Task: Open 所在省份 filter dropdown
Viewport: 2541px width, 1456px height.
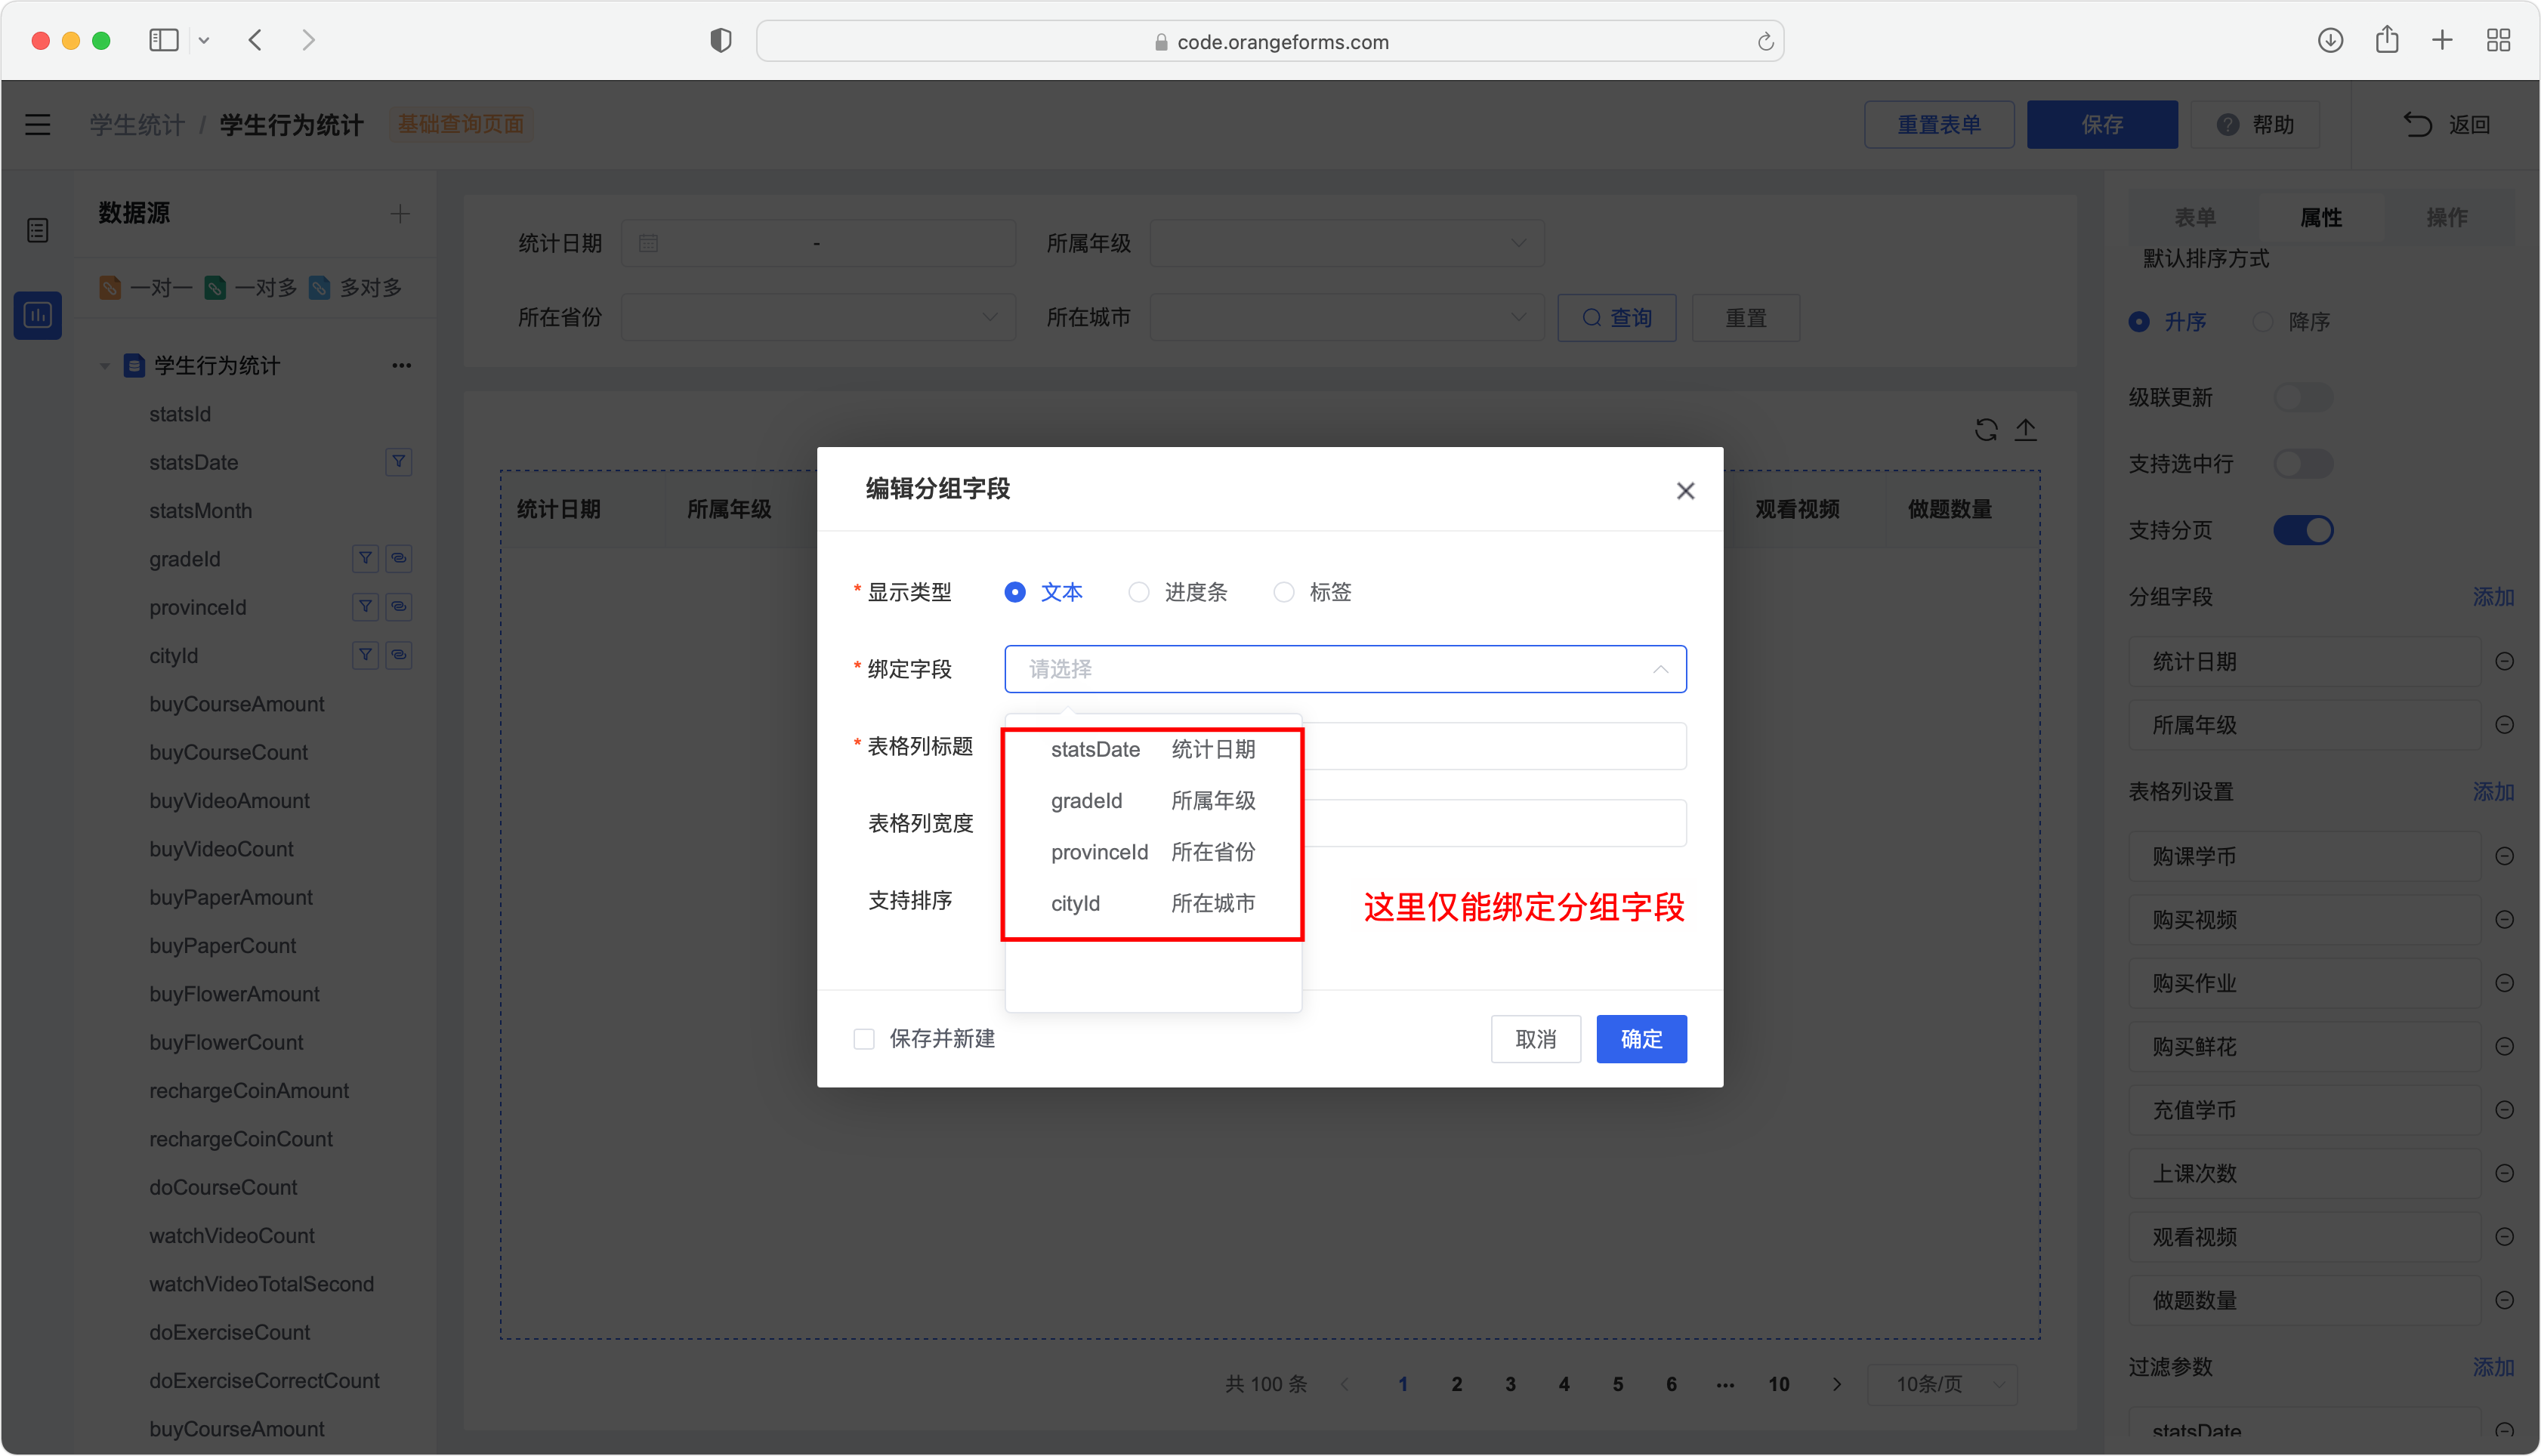Action: 818,318
